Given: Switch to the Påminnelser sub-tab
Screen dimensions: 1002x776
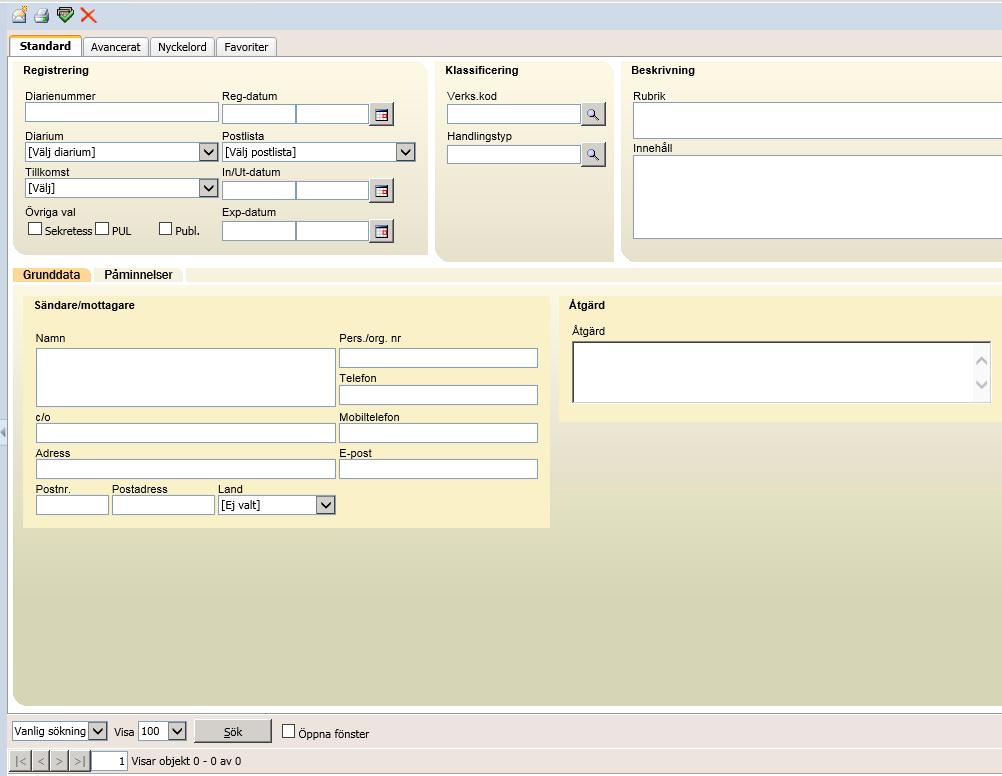Looking at the screenshot, I should (139, 275).
